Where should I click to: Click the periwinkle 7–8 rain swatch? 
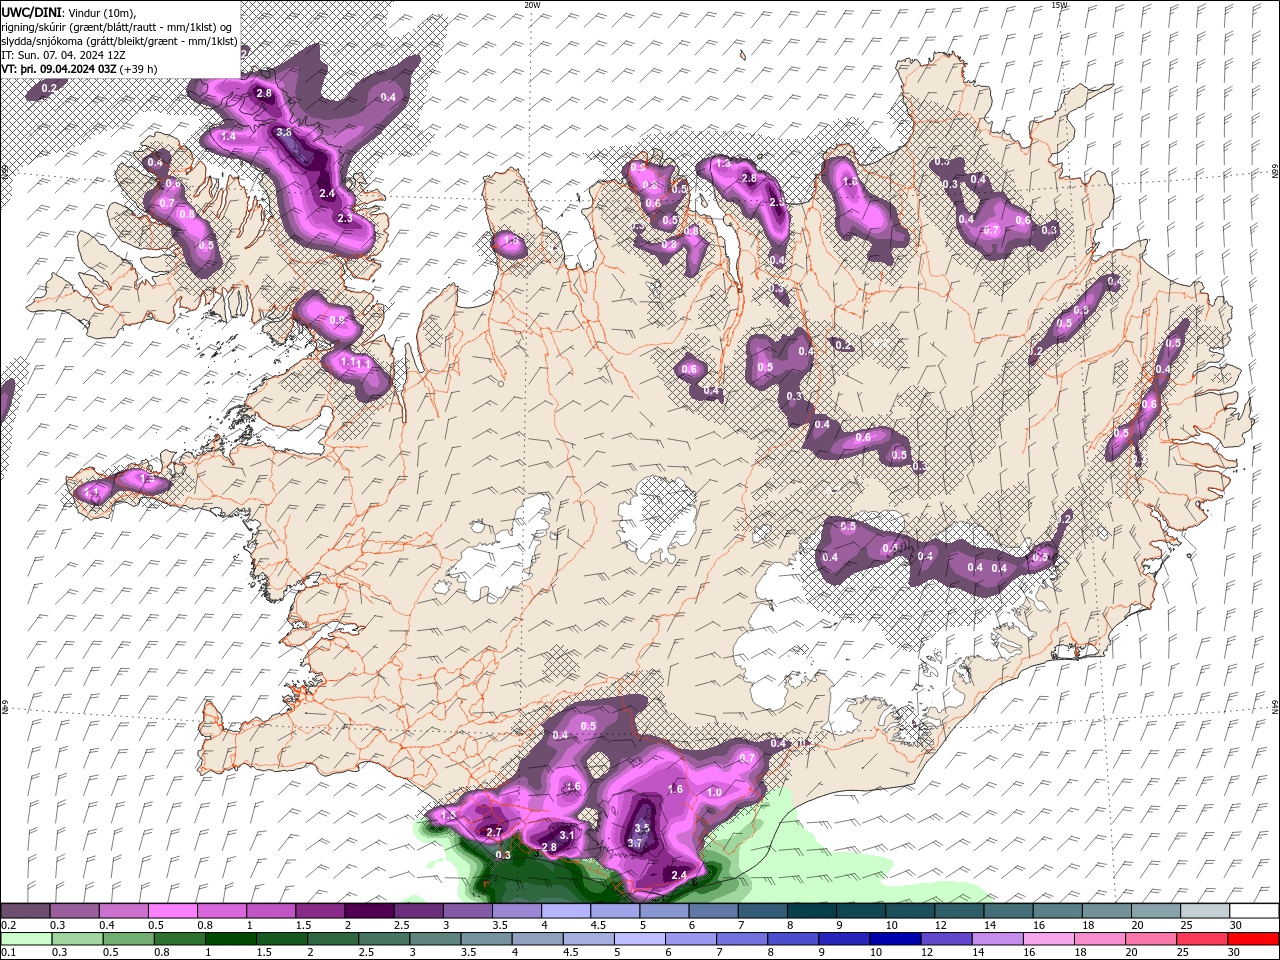pyautogui.click(x=744, y=939)
